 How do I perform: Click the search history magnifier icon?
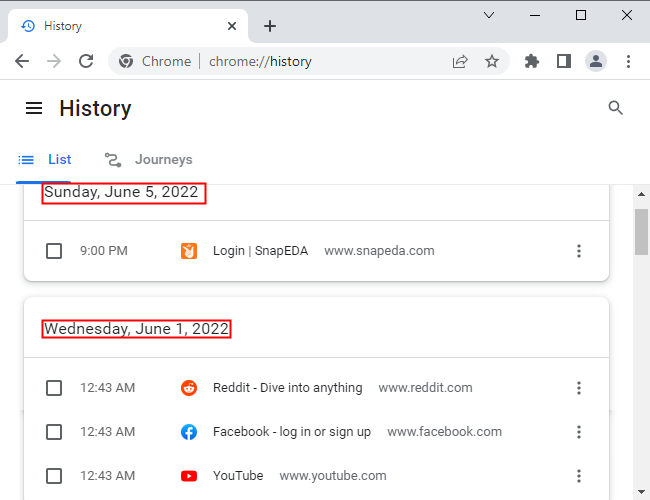pos(616,108)
